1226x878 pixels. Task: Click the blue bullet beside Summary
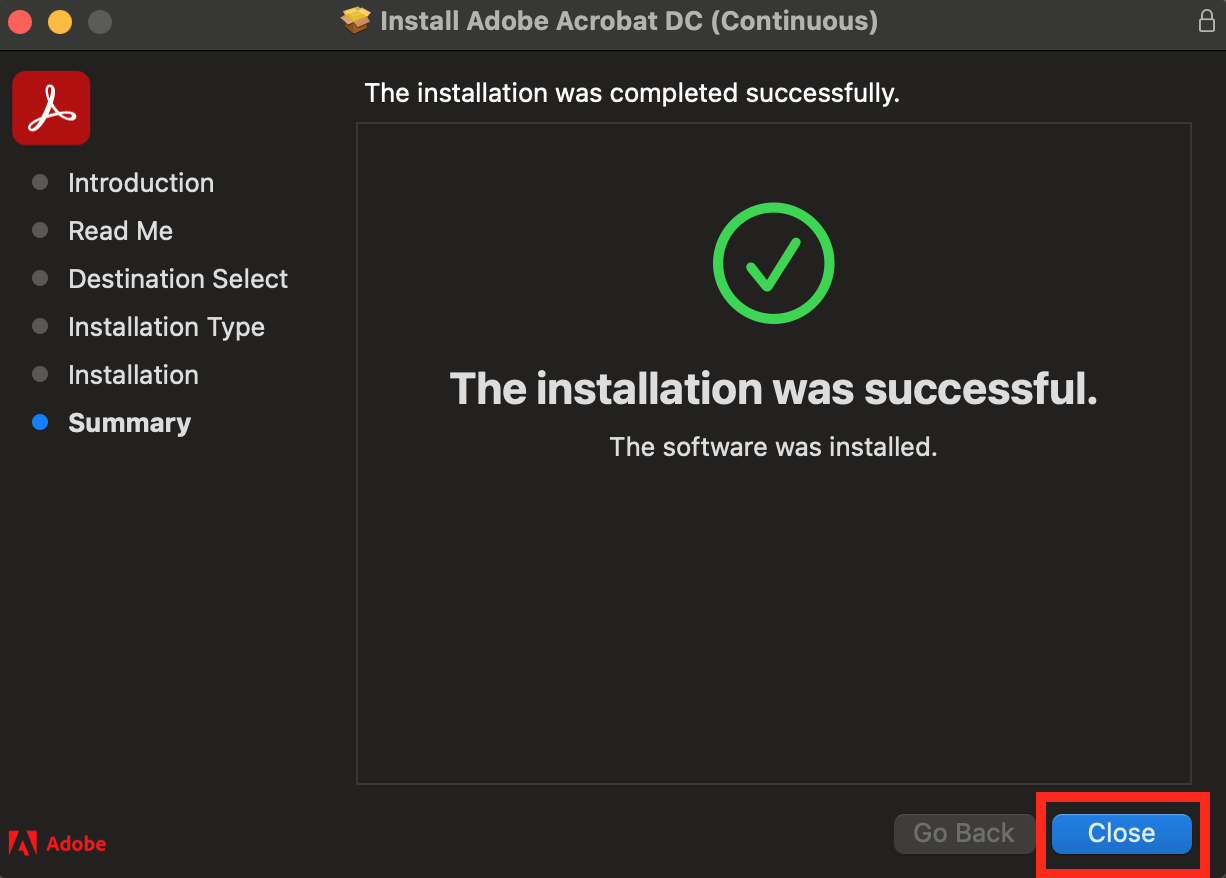(x=40, y=422)
